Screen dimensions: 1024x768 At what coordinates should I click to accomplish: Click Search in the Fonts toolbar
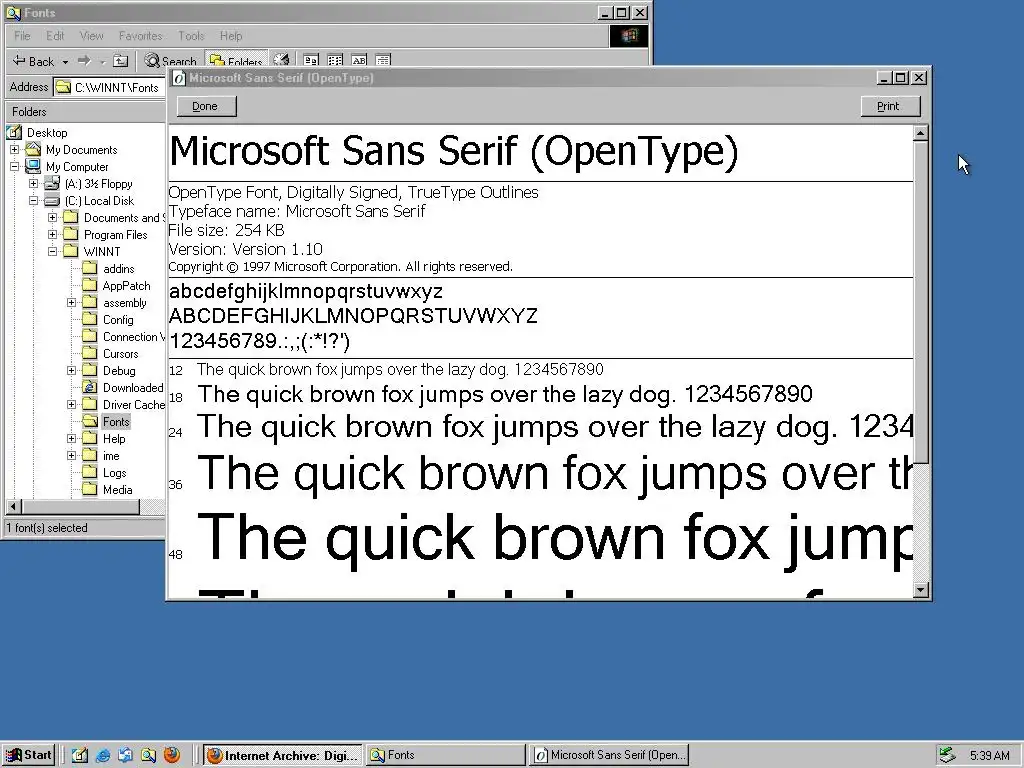click(170, 61)
